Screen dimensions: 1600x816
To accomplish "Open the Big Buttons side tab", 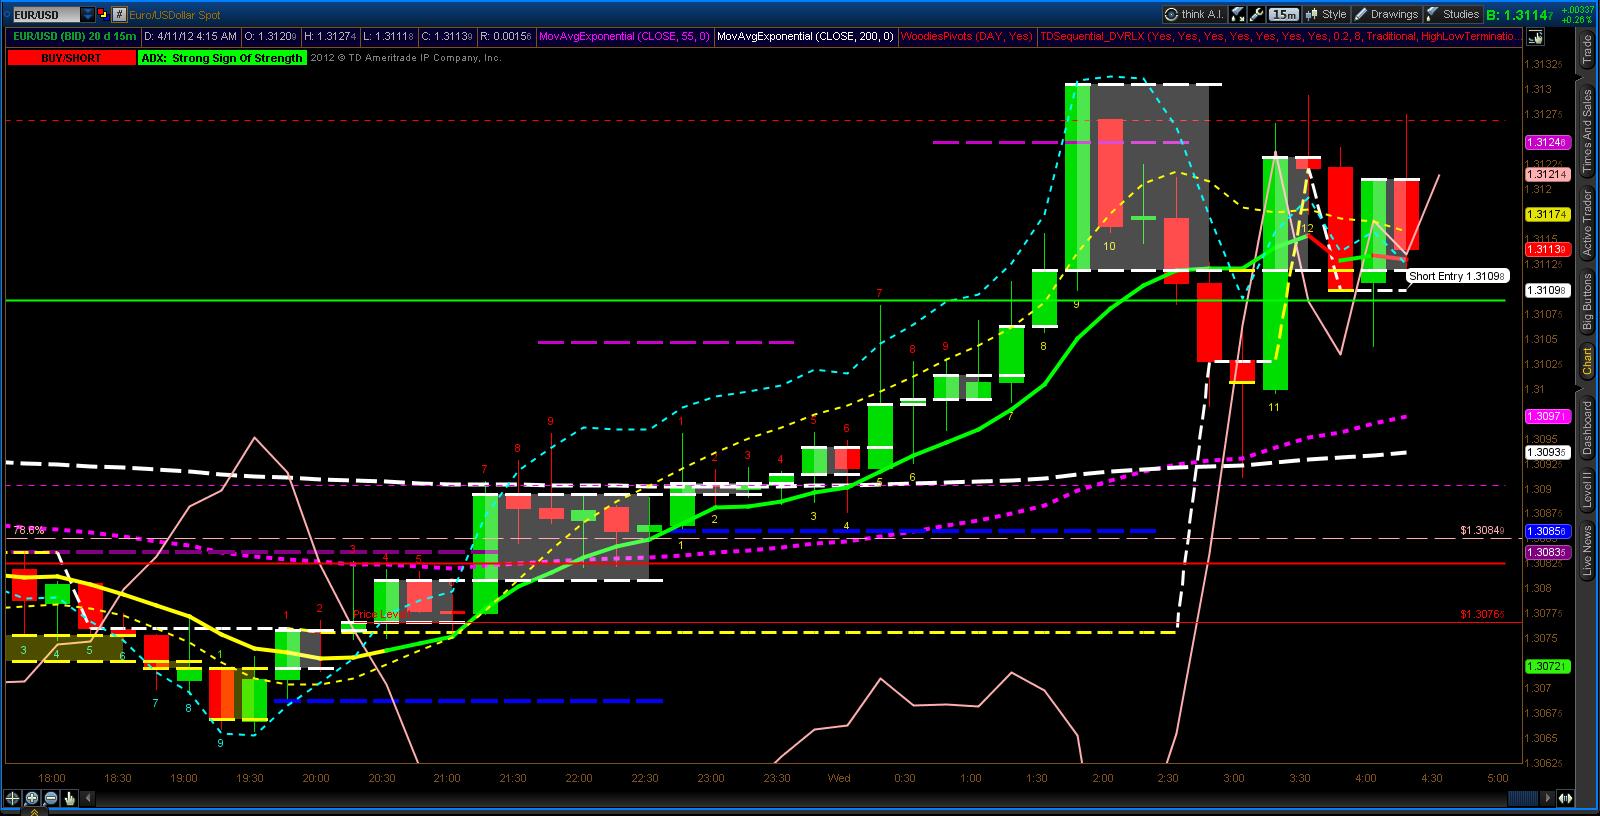I will pyautogui.click(x=1586, y=302).
